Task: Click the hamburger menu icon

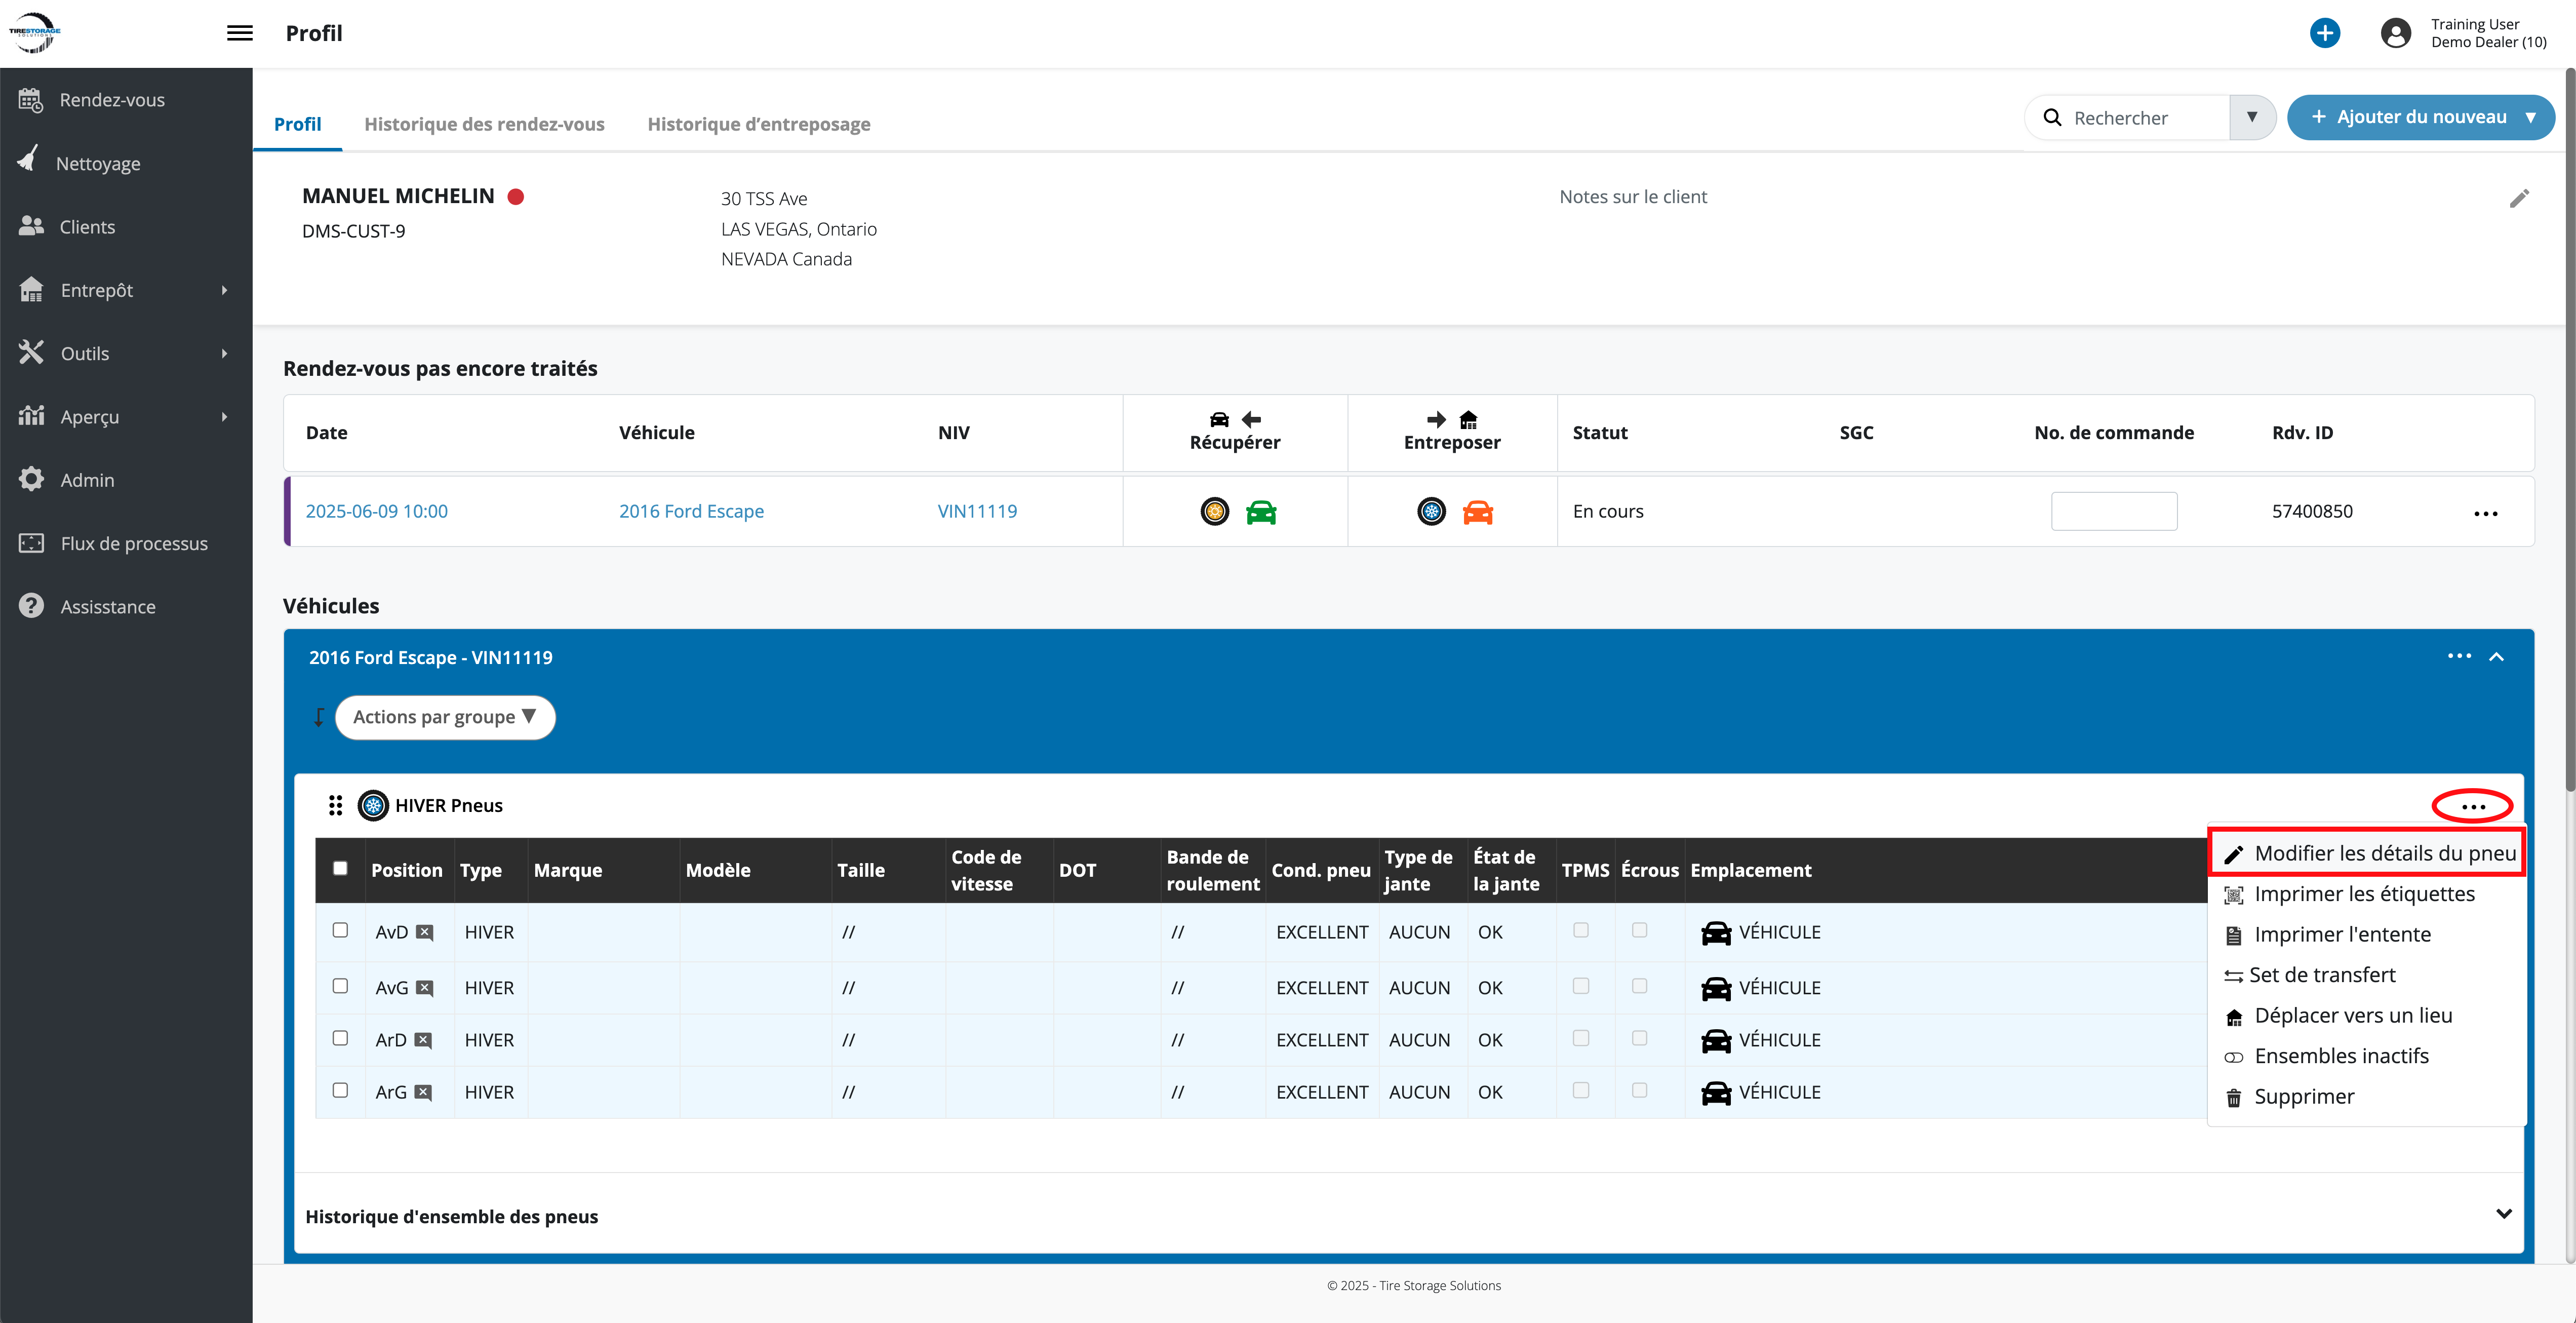Action: 239,33
